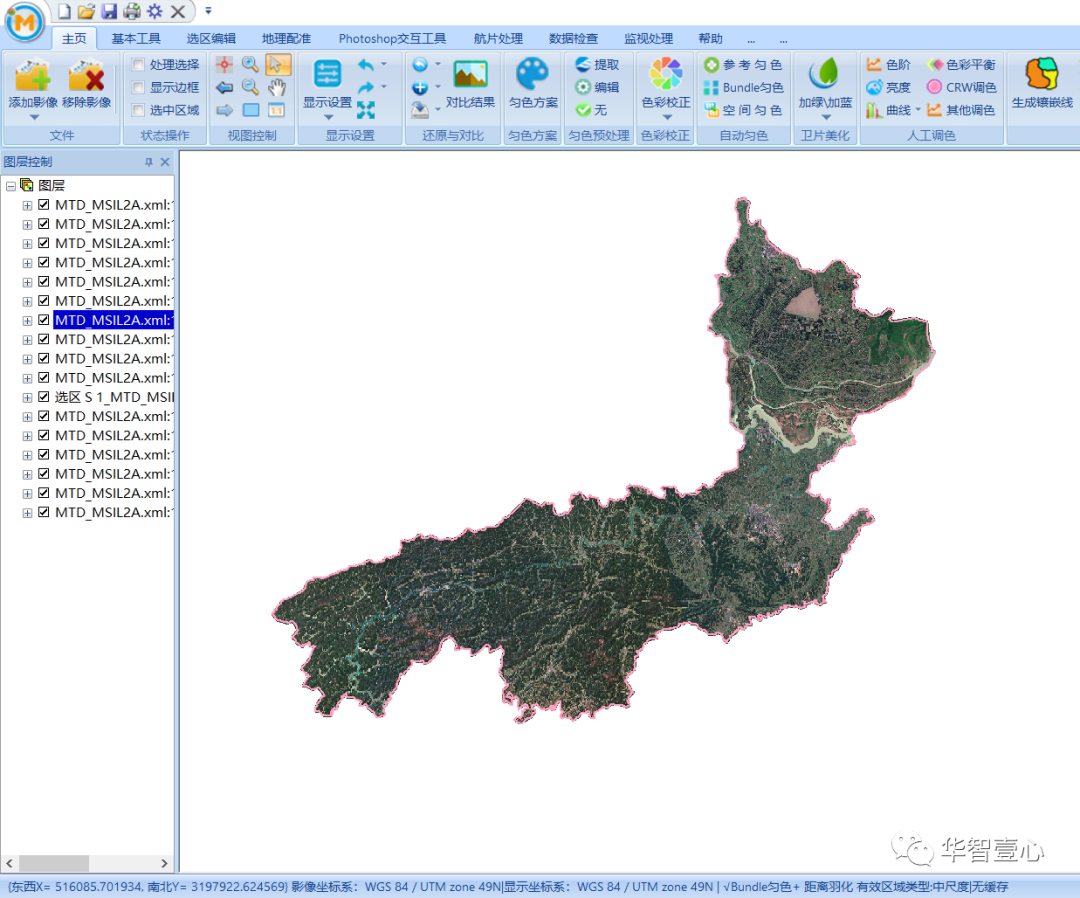Save using the floppy disk icon

point(109,11)
